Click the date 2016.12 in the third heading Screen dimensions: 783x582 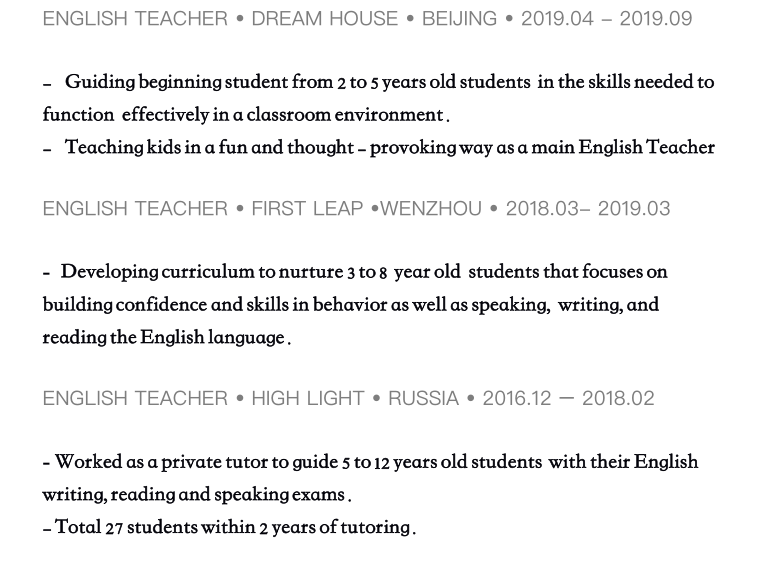517,398
